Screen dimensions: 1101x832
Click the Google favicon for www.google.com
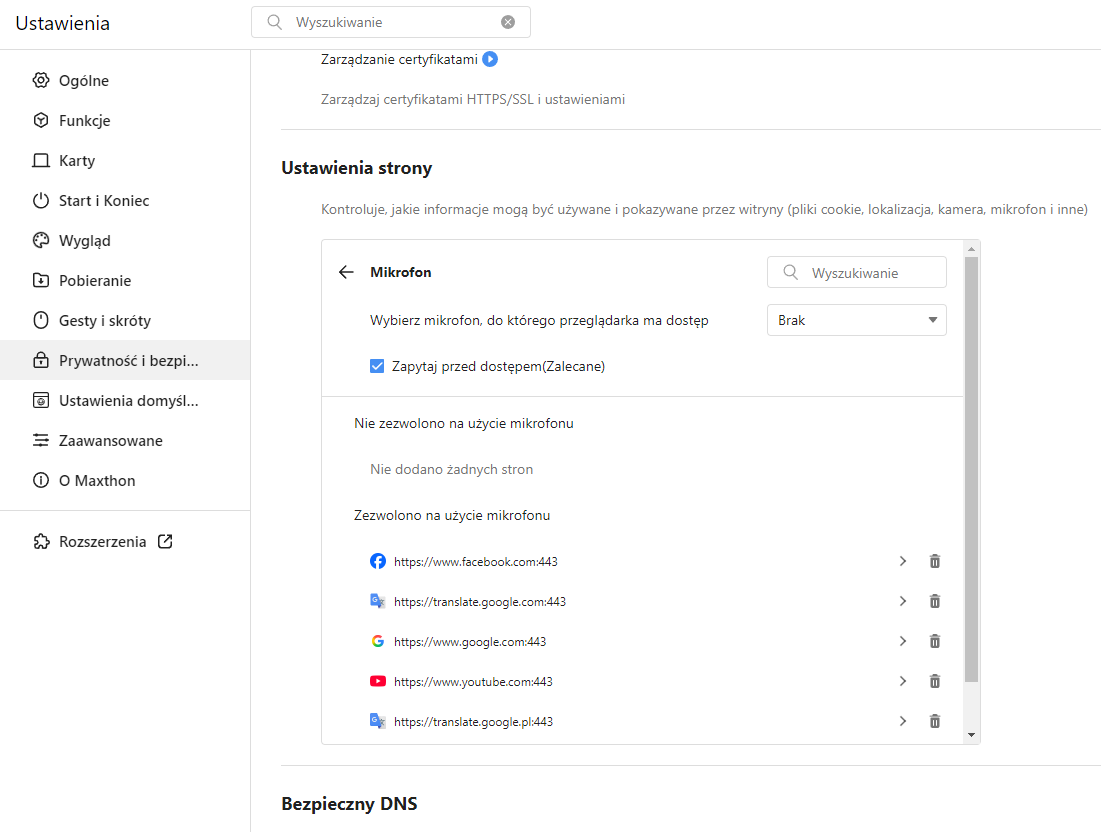[378, 641]
